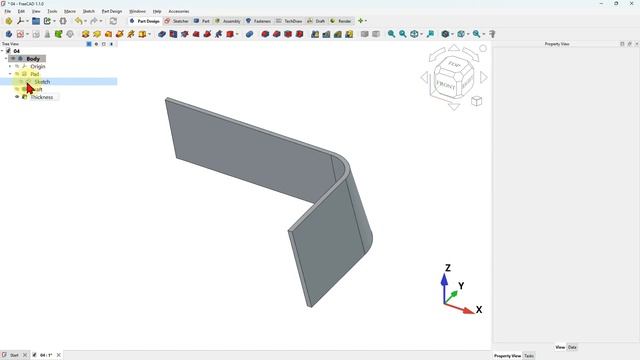This screenshot has width=640, height=360.
Task: Click navigation cube rotate right arrow
Action: [x=484, y=77]
